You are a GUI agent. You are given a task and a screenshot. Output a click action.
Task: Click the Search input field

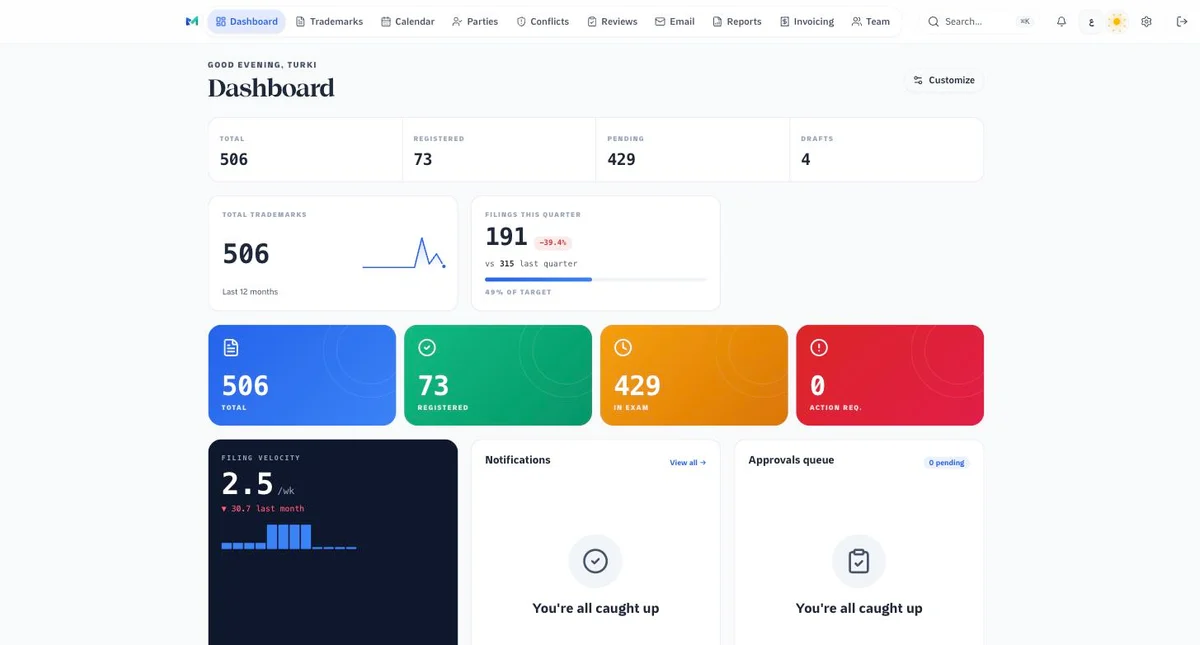coord(976,21)
